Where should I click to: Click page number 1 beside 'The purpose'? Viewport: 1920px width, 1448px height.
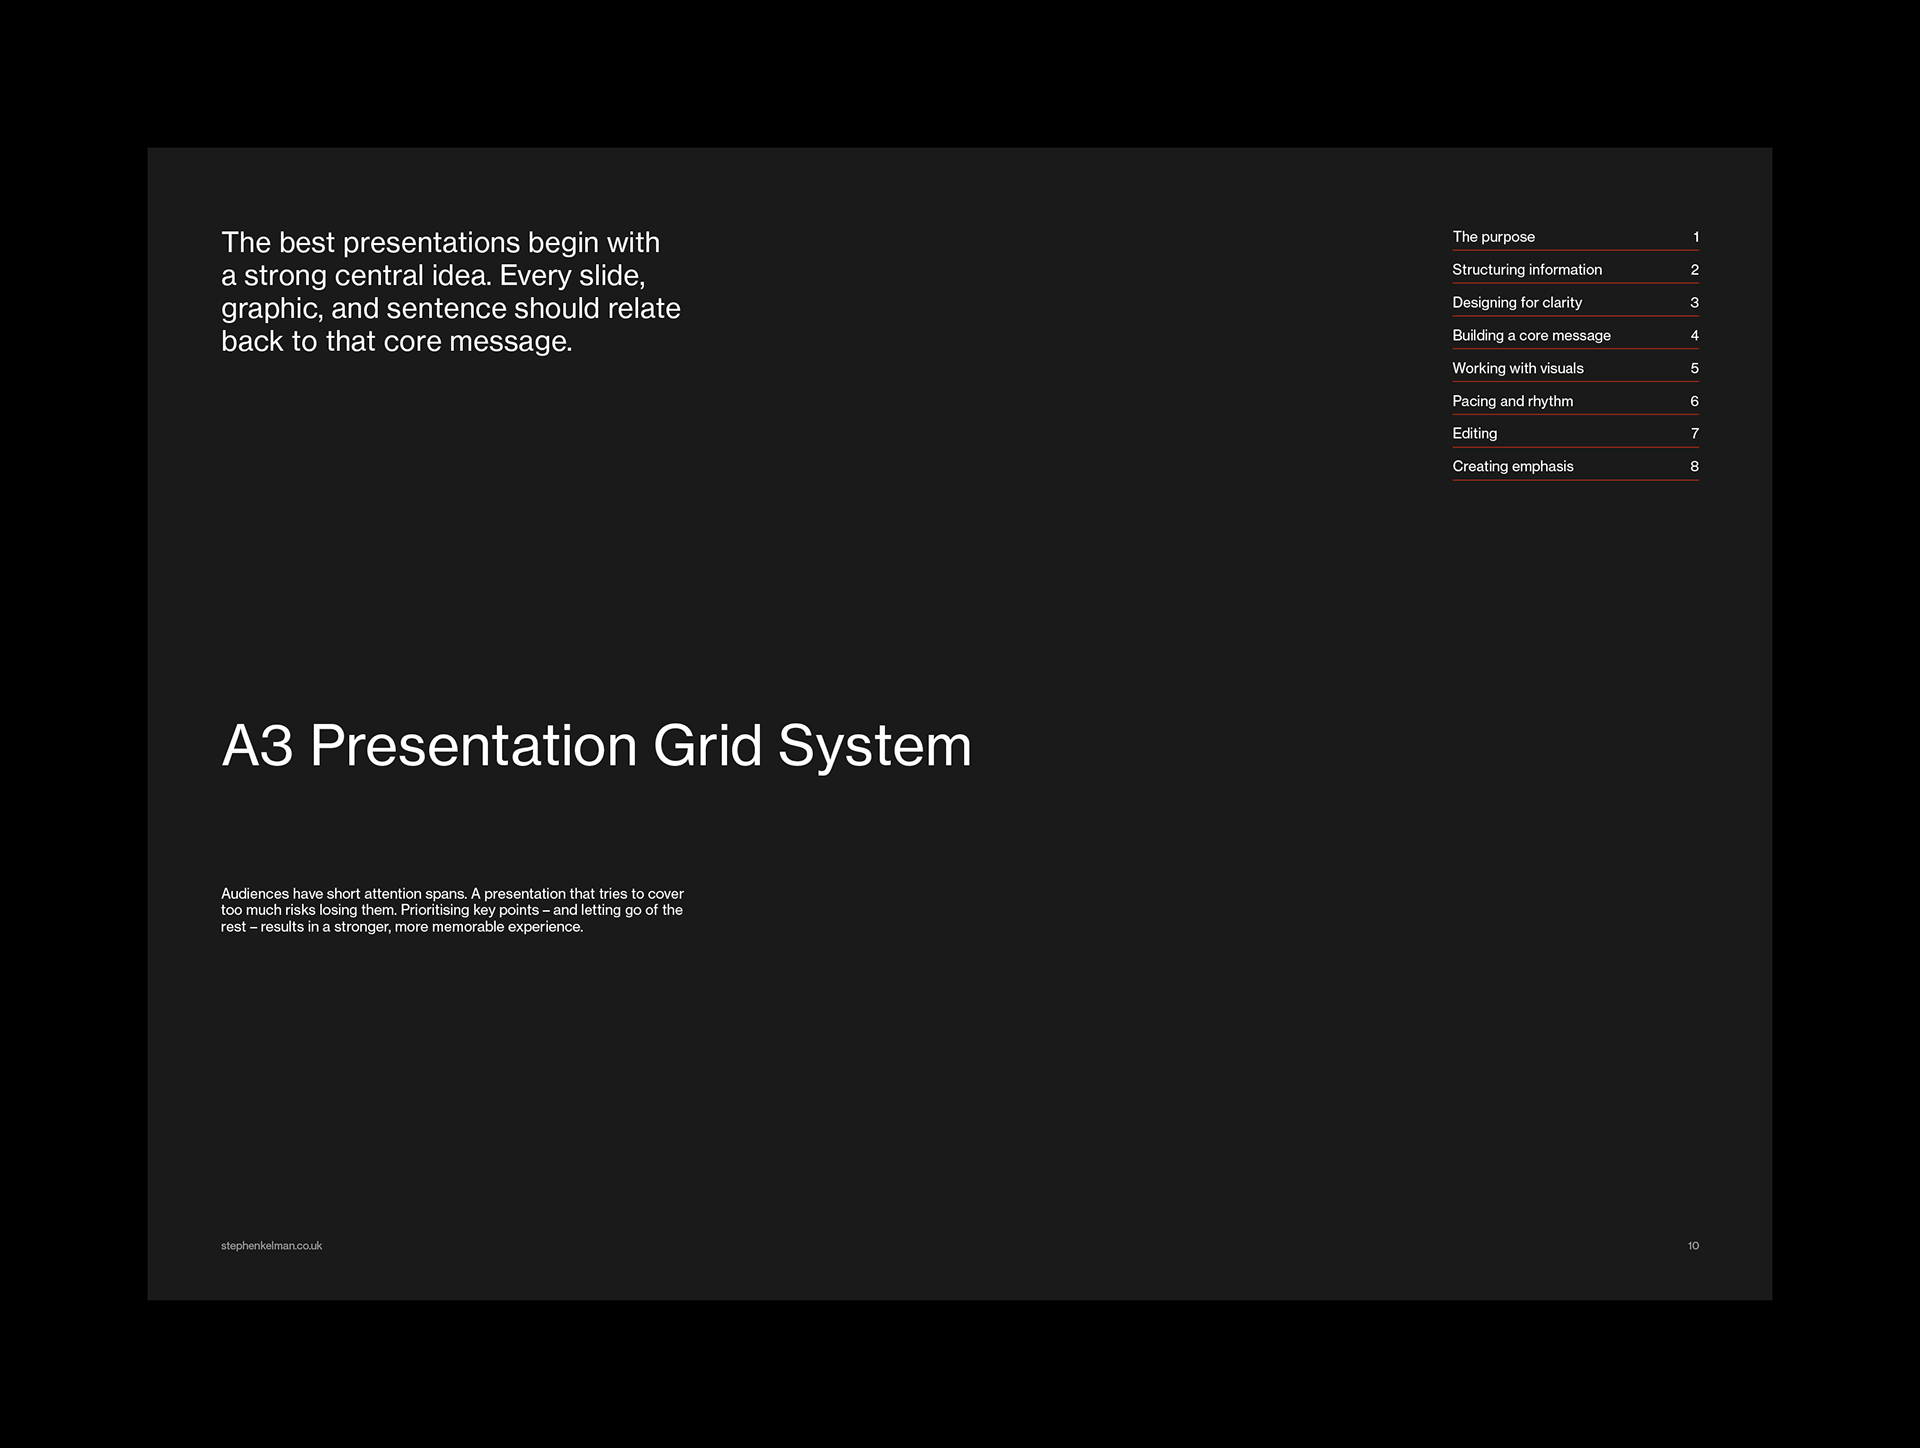click(x=1695, y=237)
